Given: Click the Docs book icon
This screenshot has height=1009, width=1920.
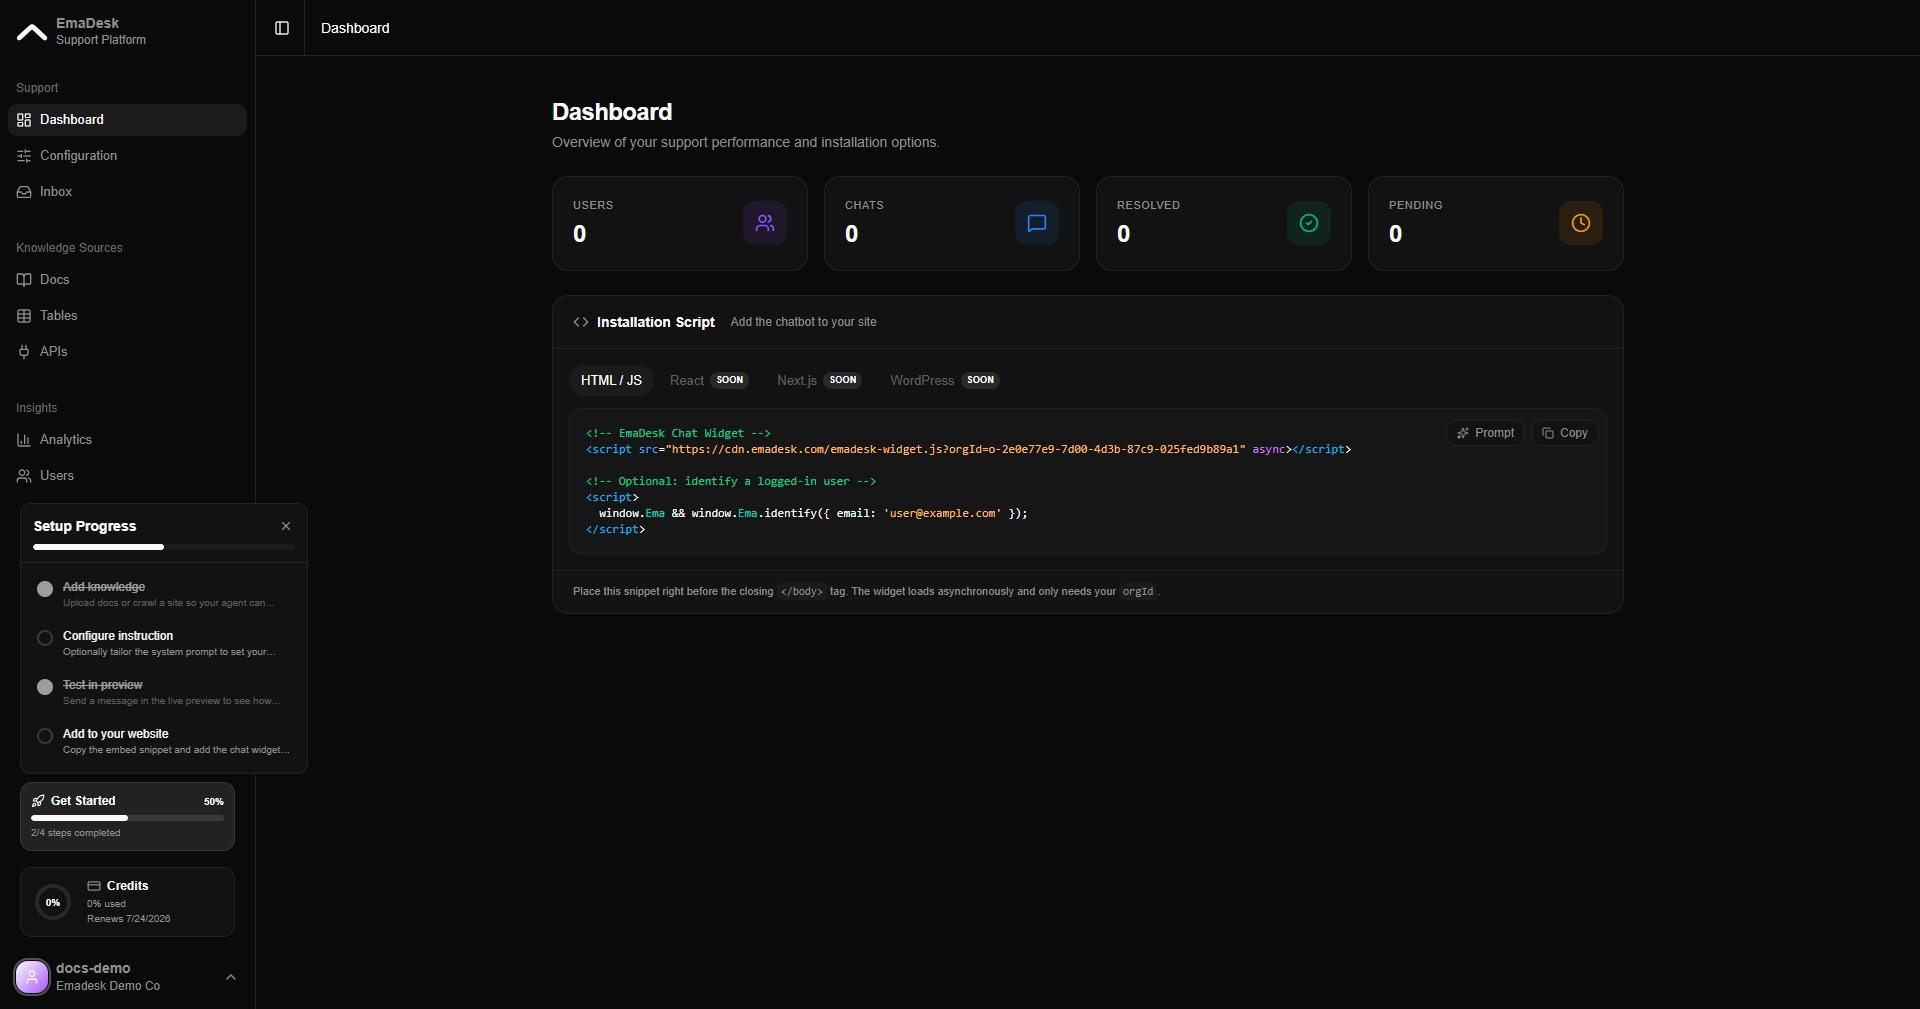Looking at the screenshot, I should tap(24, 280).
